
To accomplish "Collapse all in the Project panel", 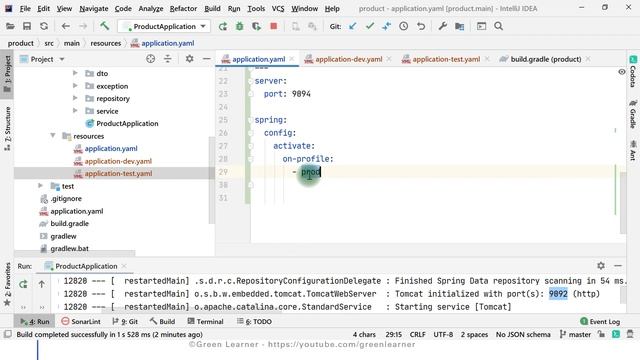I will click(x=168, y=59).
